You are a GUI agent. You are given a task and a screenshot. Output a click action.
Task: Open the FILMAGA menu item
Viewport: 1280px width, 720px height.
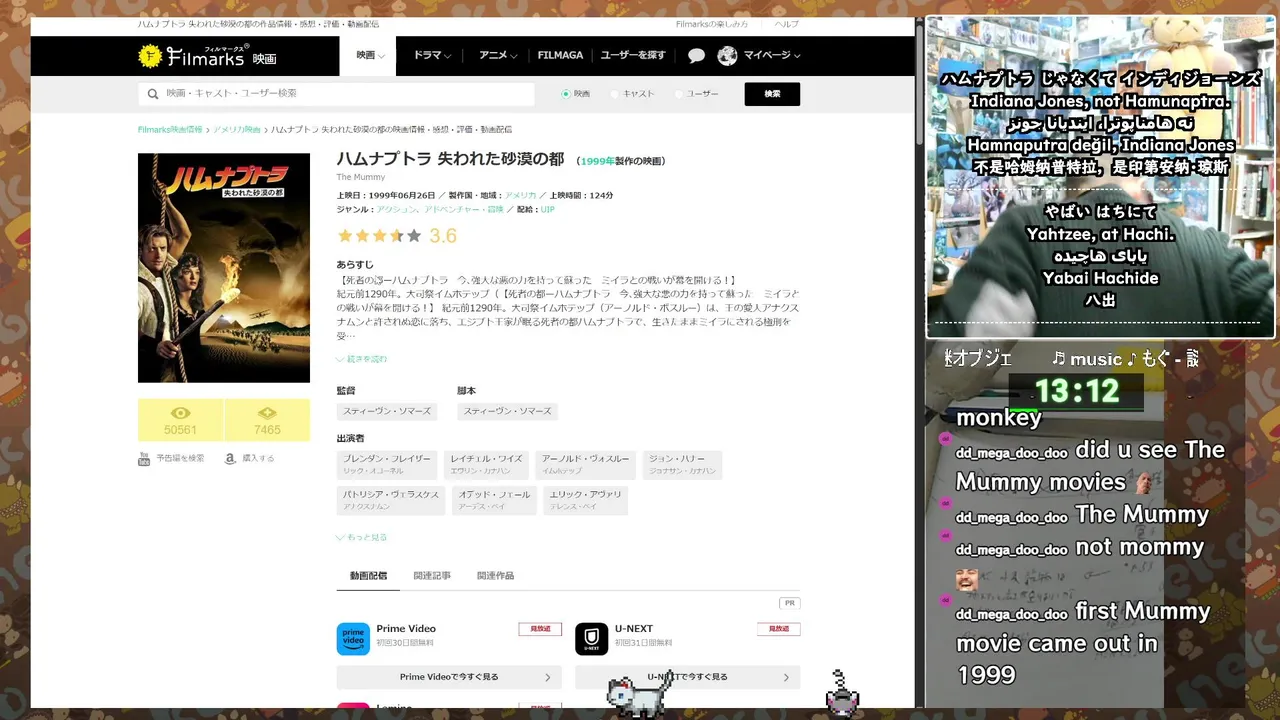pos(560,56)
